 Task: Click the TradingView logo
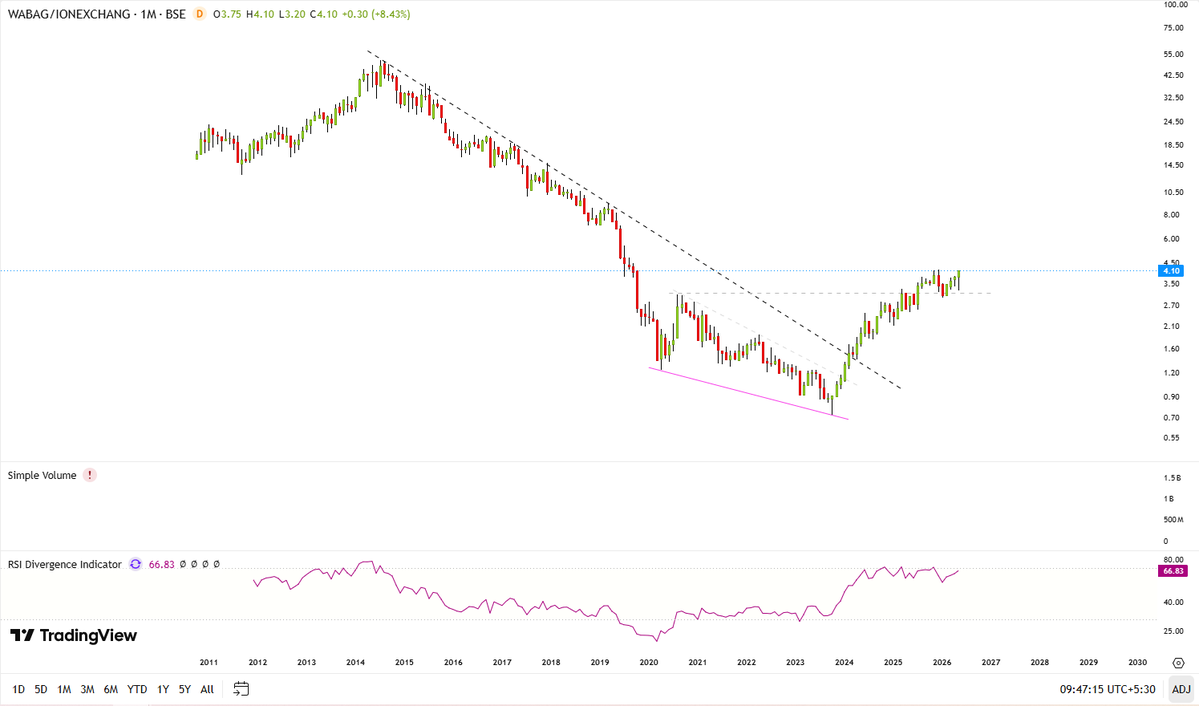coord(73,636)
